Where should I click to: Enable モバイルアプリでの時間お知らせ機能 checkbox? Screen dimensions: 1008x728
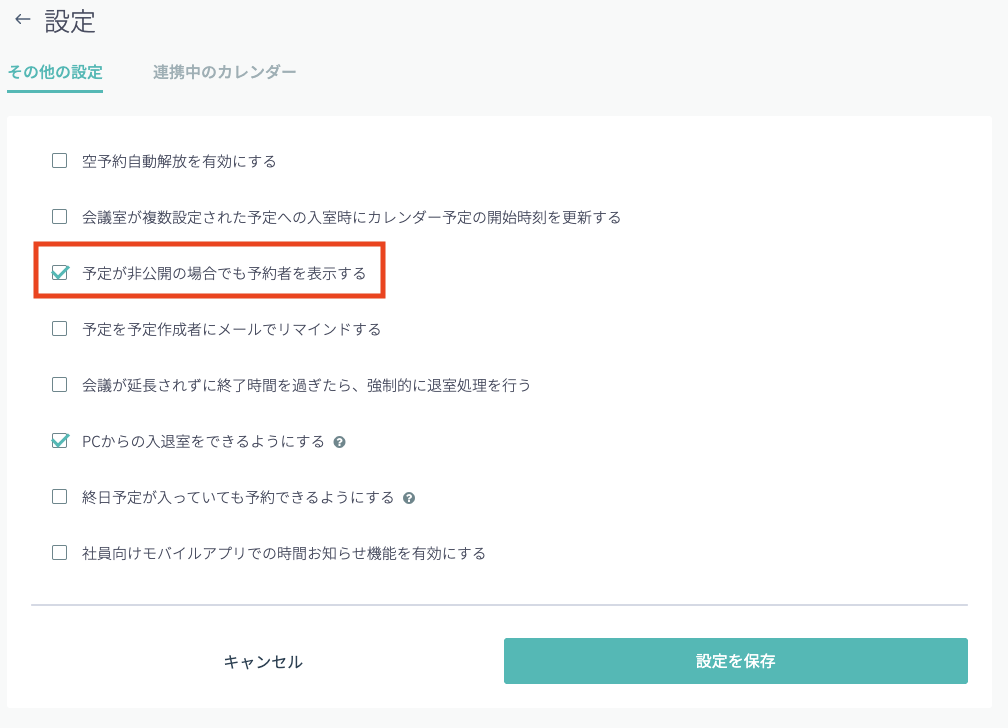60,552
